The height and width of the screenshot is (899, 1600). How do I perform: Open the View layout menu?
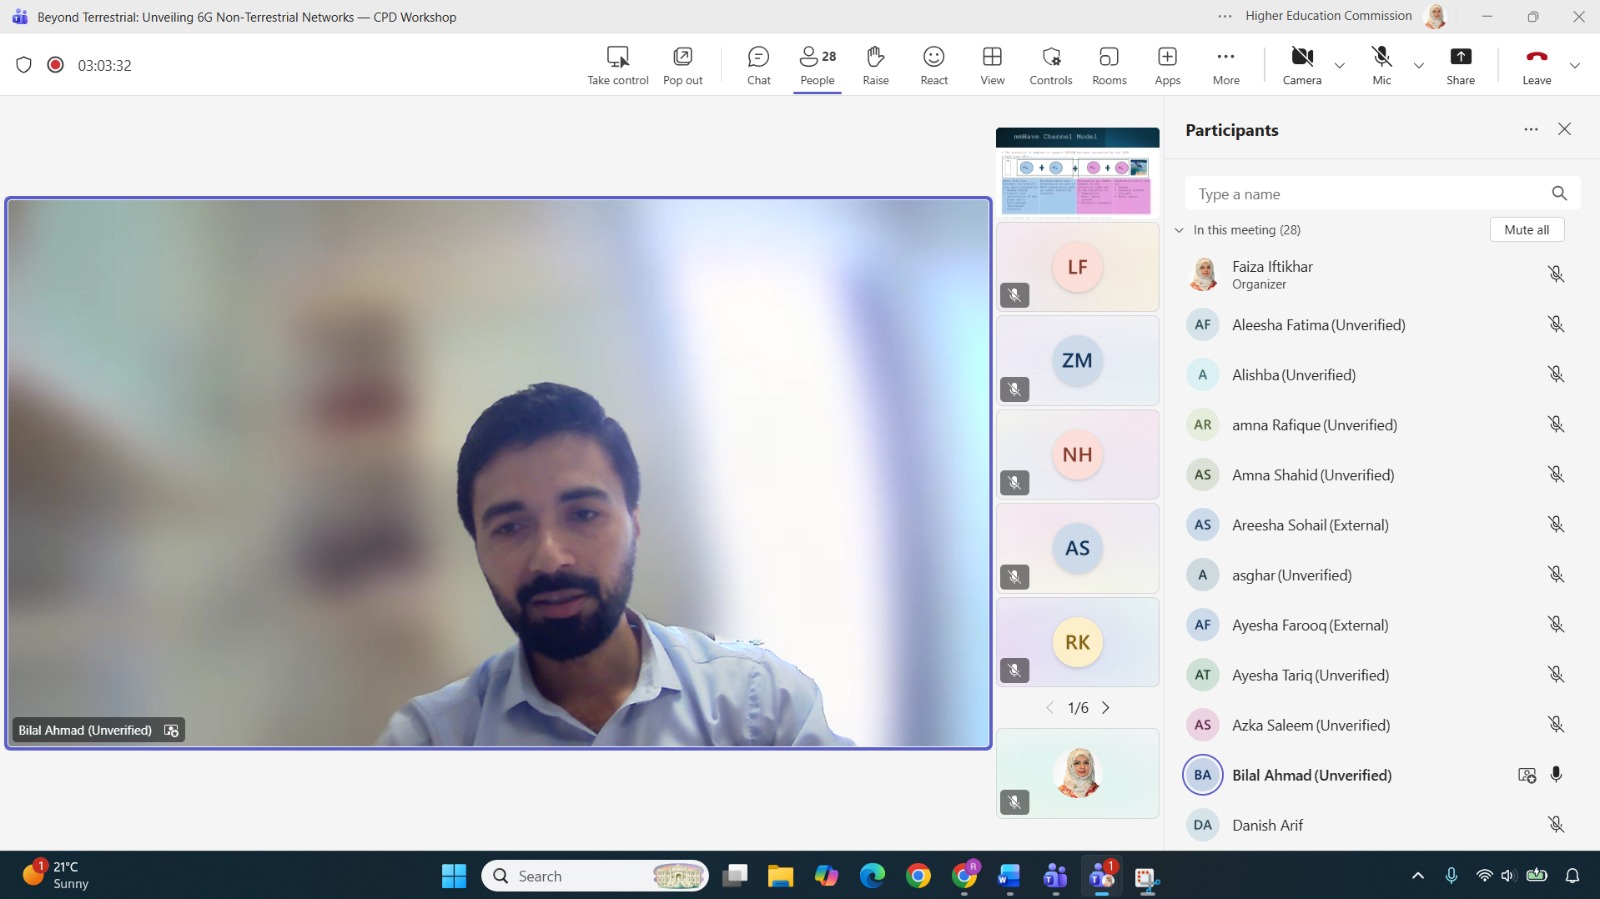(992, 65)
